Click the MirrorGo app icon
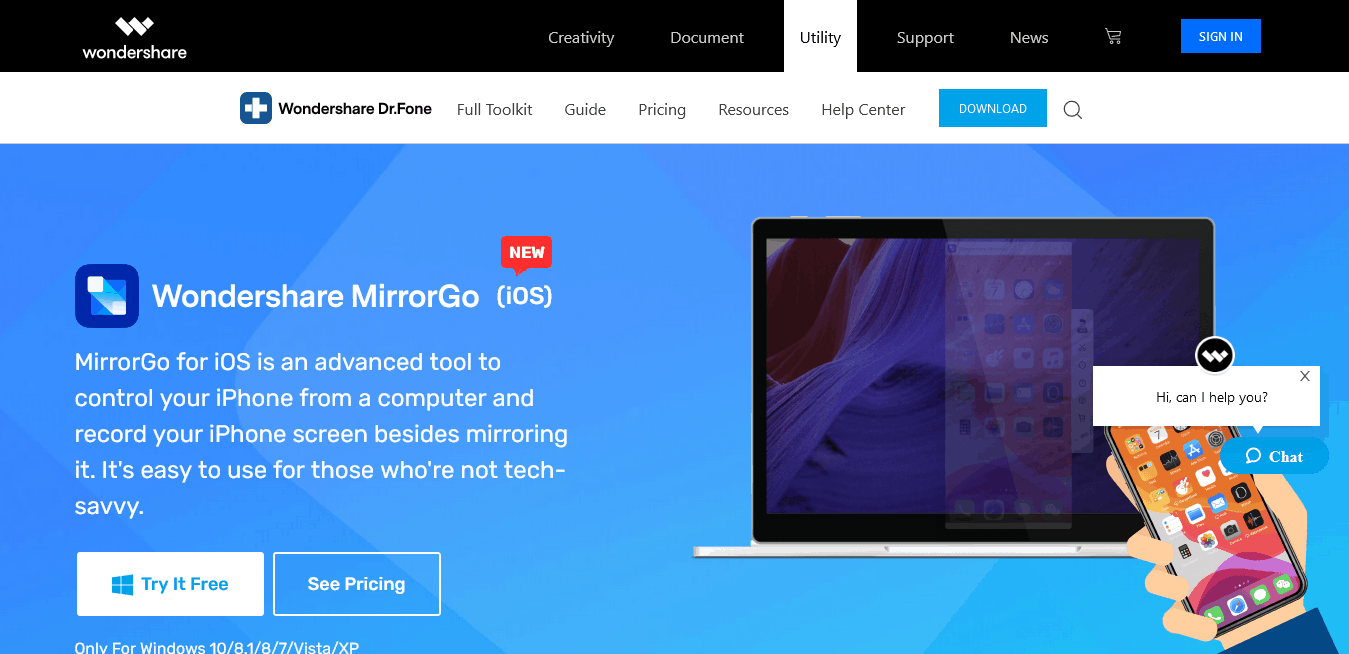This screenshot has width=1349, height=654. pyautogui.click(x=107, y=296)
